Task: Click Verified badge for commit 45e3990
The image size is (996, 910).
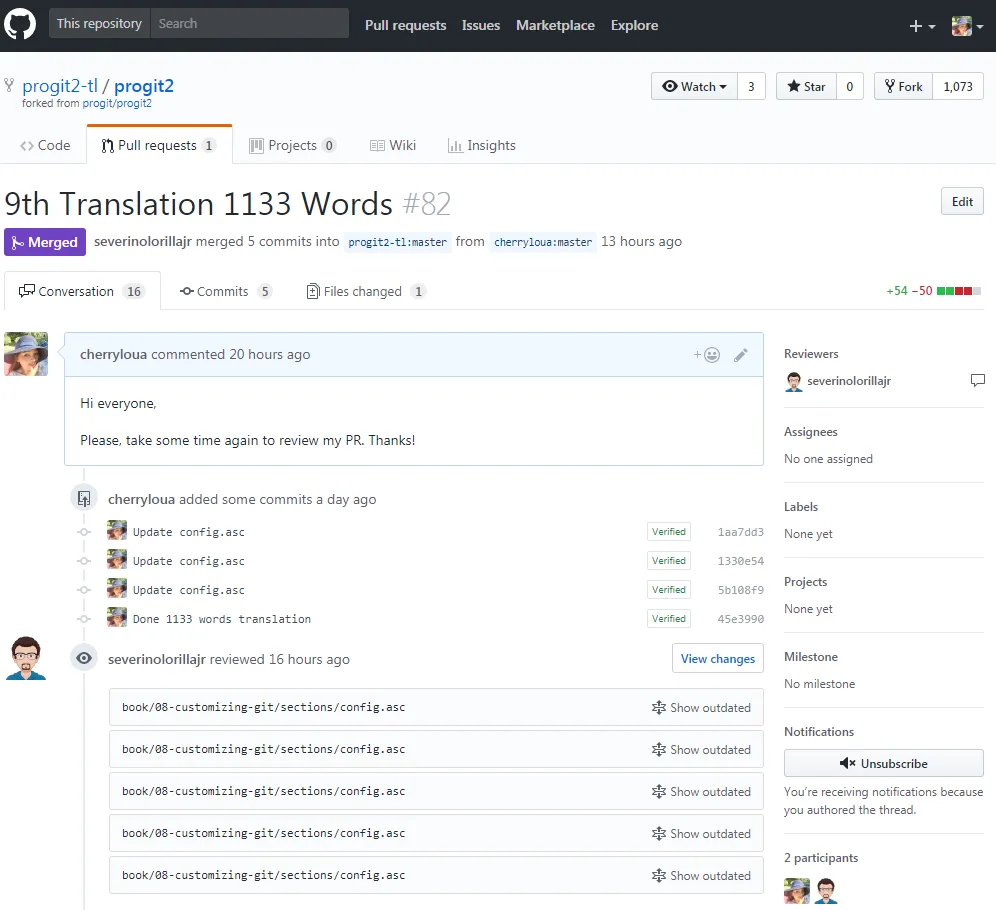Action: pyautogui.click(x=669, y=619)
